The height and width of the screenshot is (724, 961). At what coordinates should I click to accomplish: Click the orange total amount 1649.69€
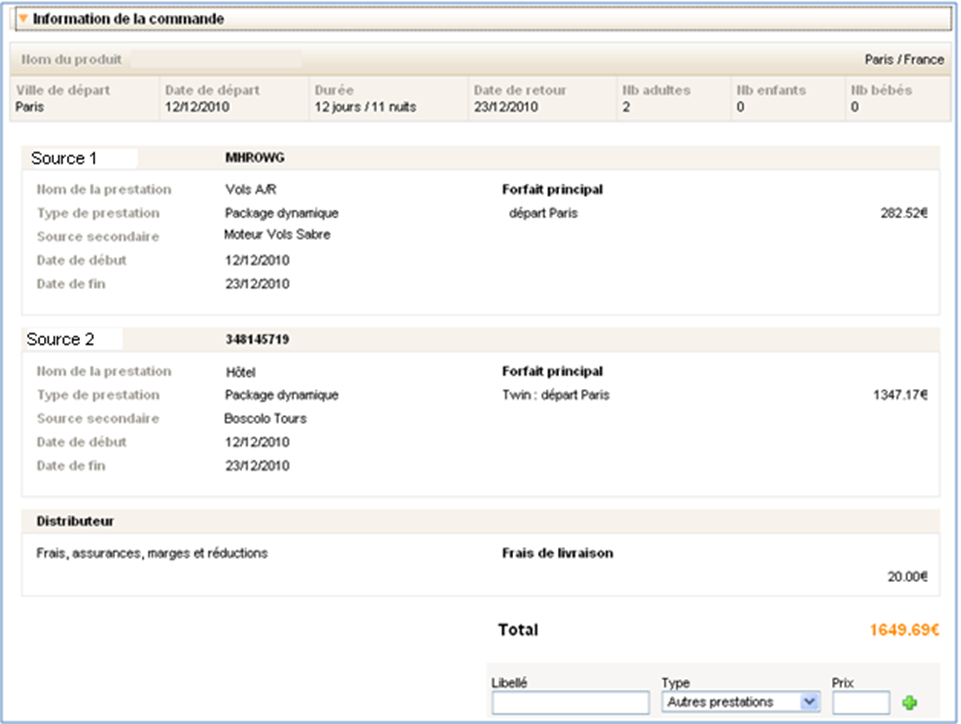906,631
